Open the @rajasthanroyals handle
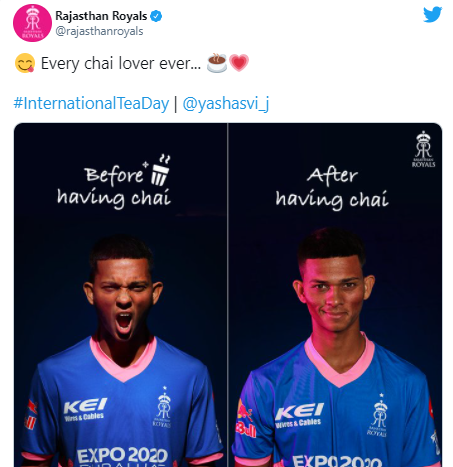The height and width of the screenshot is (467, 453). [x=99, y=31]
